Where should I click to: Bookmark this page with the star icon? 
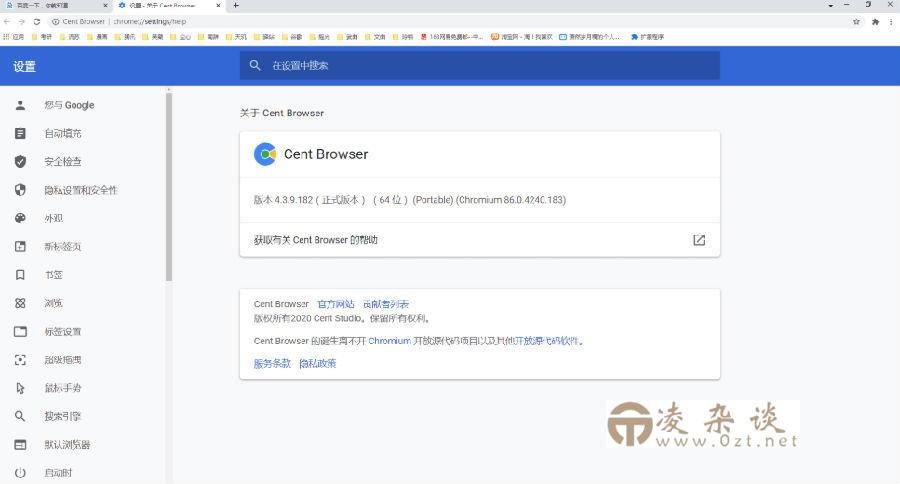pyautogui.click(x=856, y=21)
